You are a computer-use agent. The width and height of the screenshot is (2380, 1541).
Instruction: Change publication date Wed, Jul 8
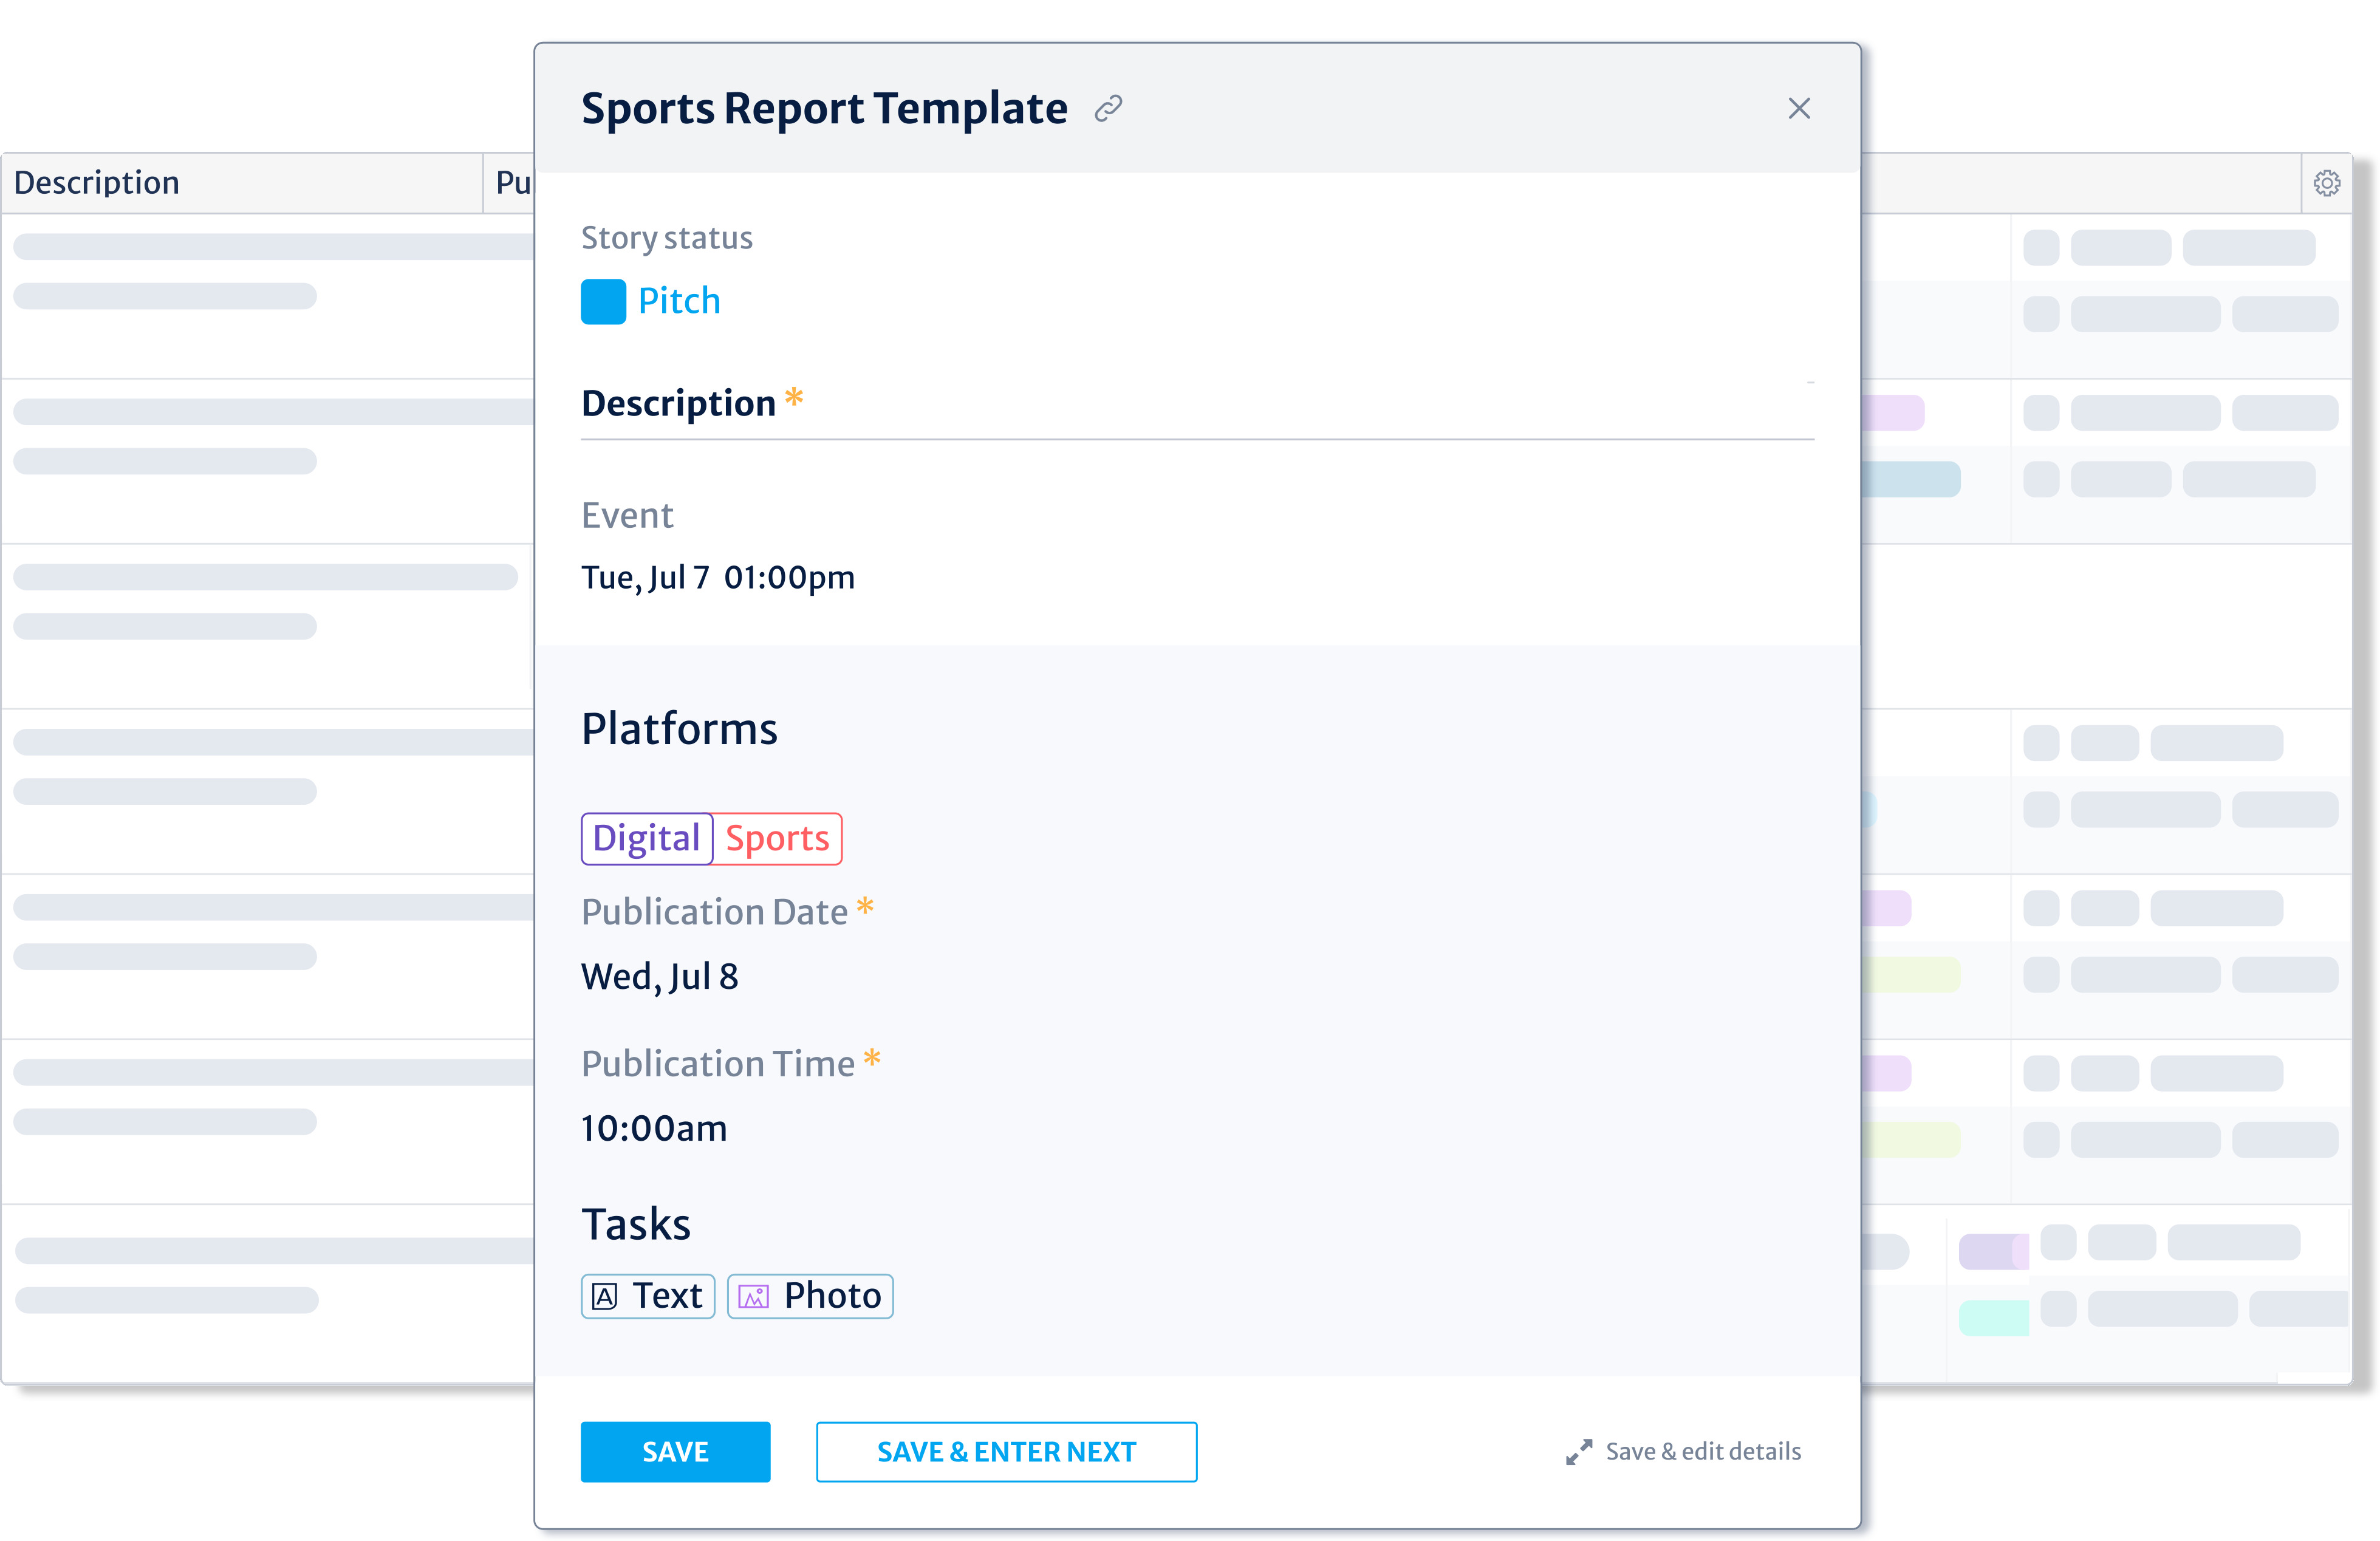coord(660,977)
